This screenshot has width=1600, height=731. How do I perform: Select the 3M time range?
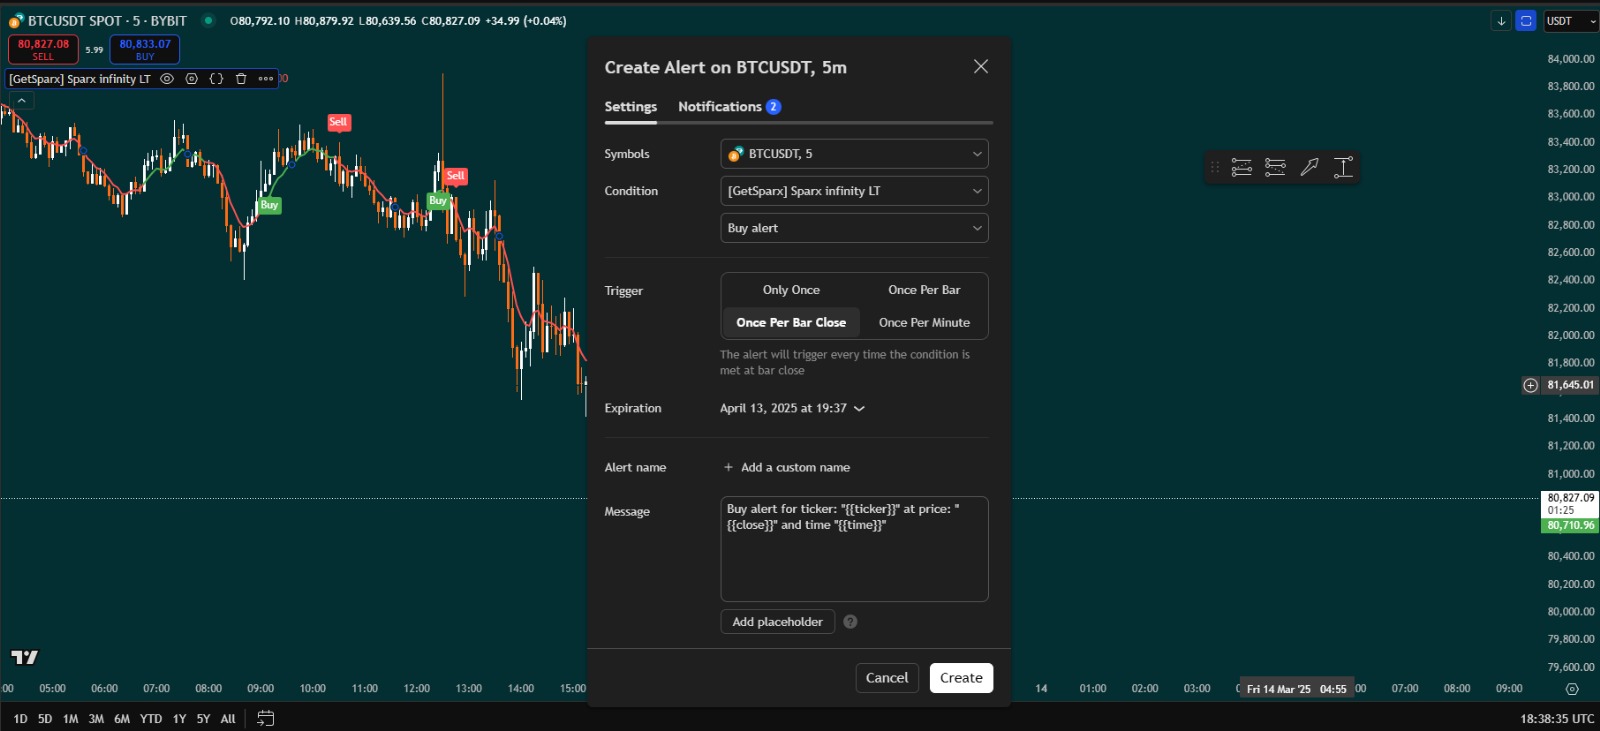pyautogui.click(x=96, y=719)
